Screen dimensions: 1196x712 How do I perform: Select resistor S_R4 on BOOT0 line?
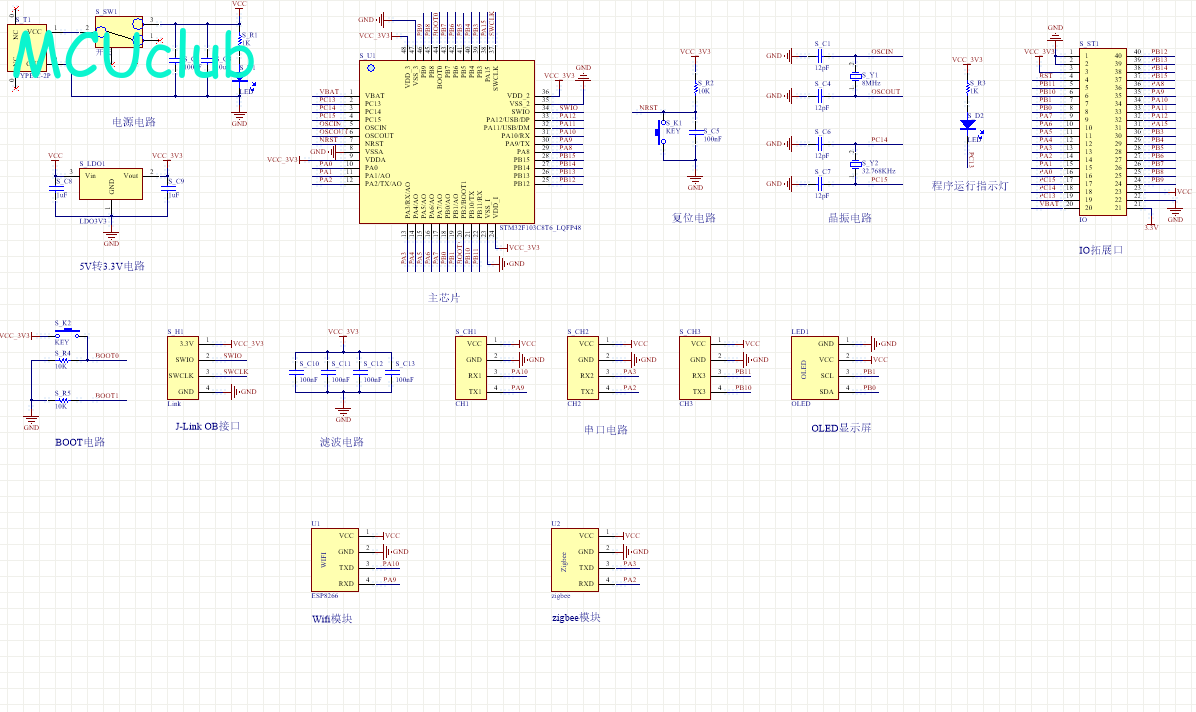(x=63, y=360)
